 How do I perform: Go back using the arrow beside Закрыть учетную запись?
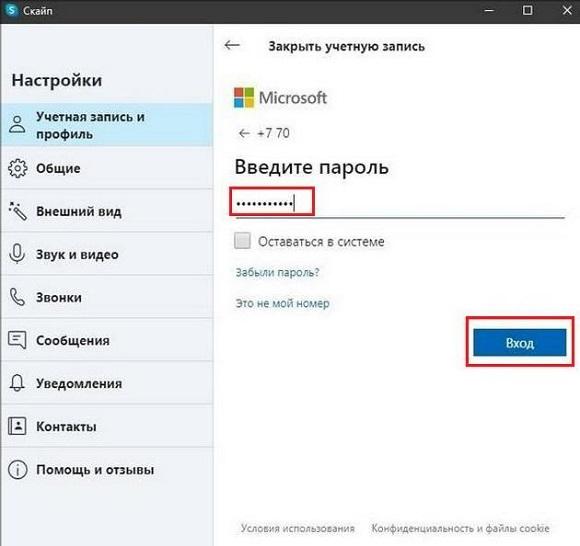[232, 46]
